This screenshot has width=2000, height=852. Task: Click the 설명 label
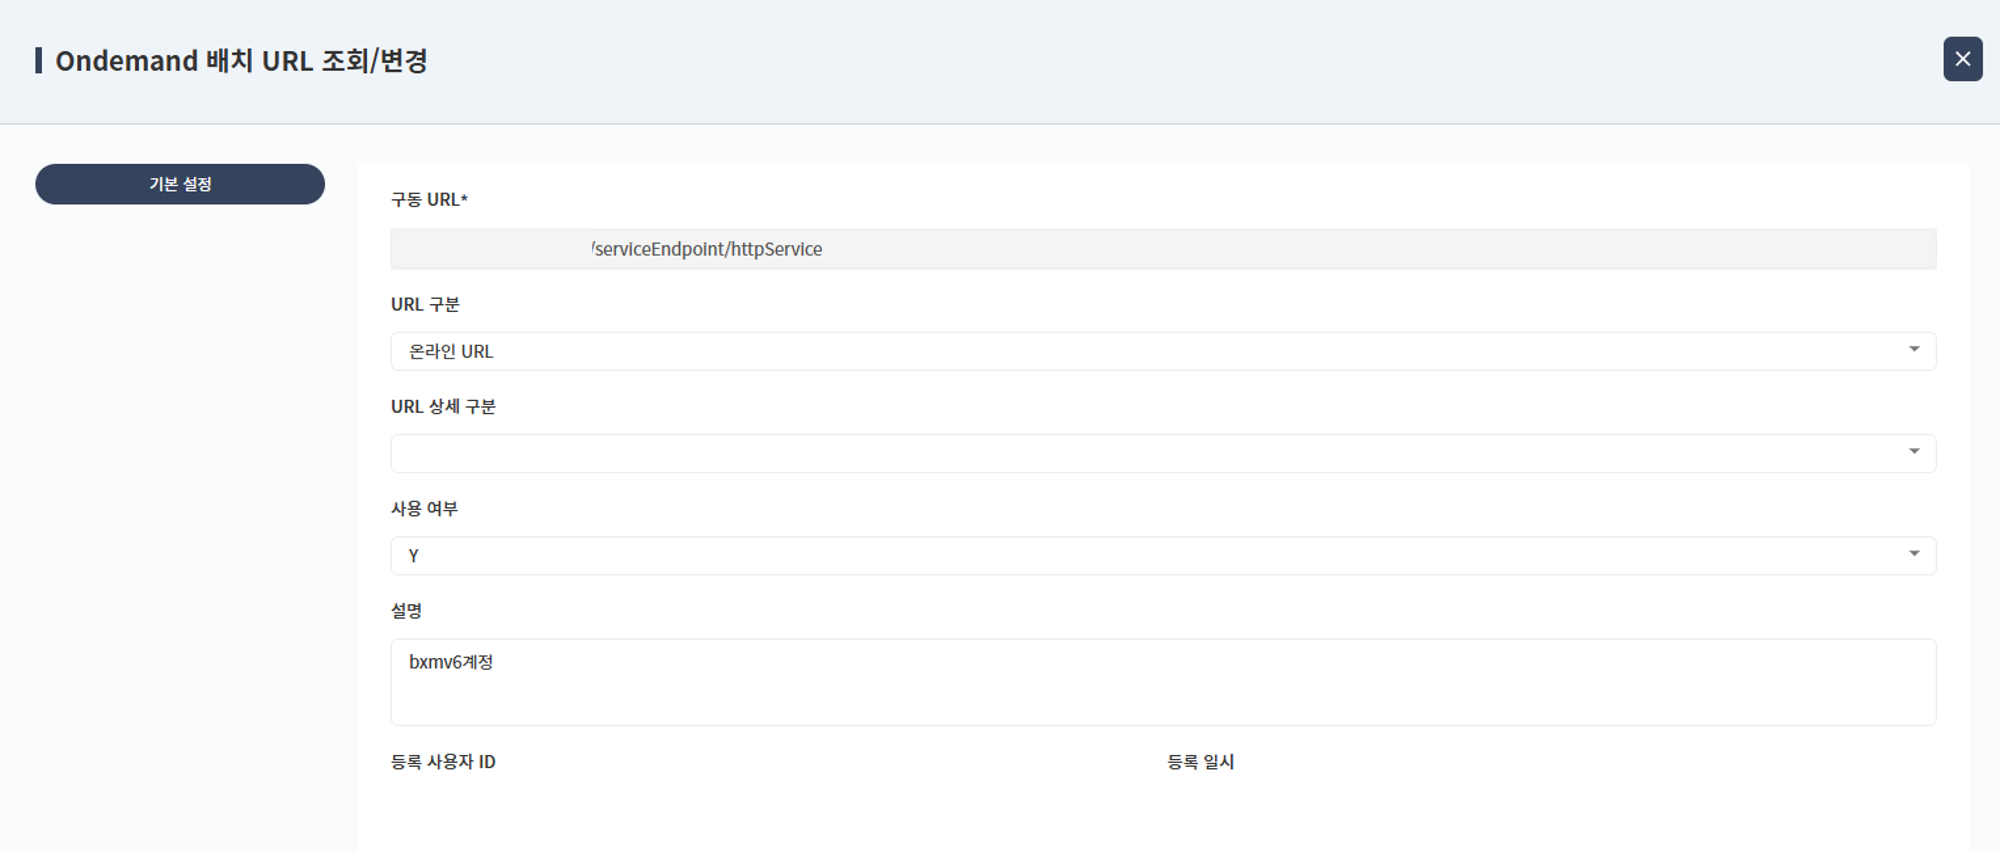click(x=406, y=611)
